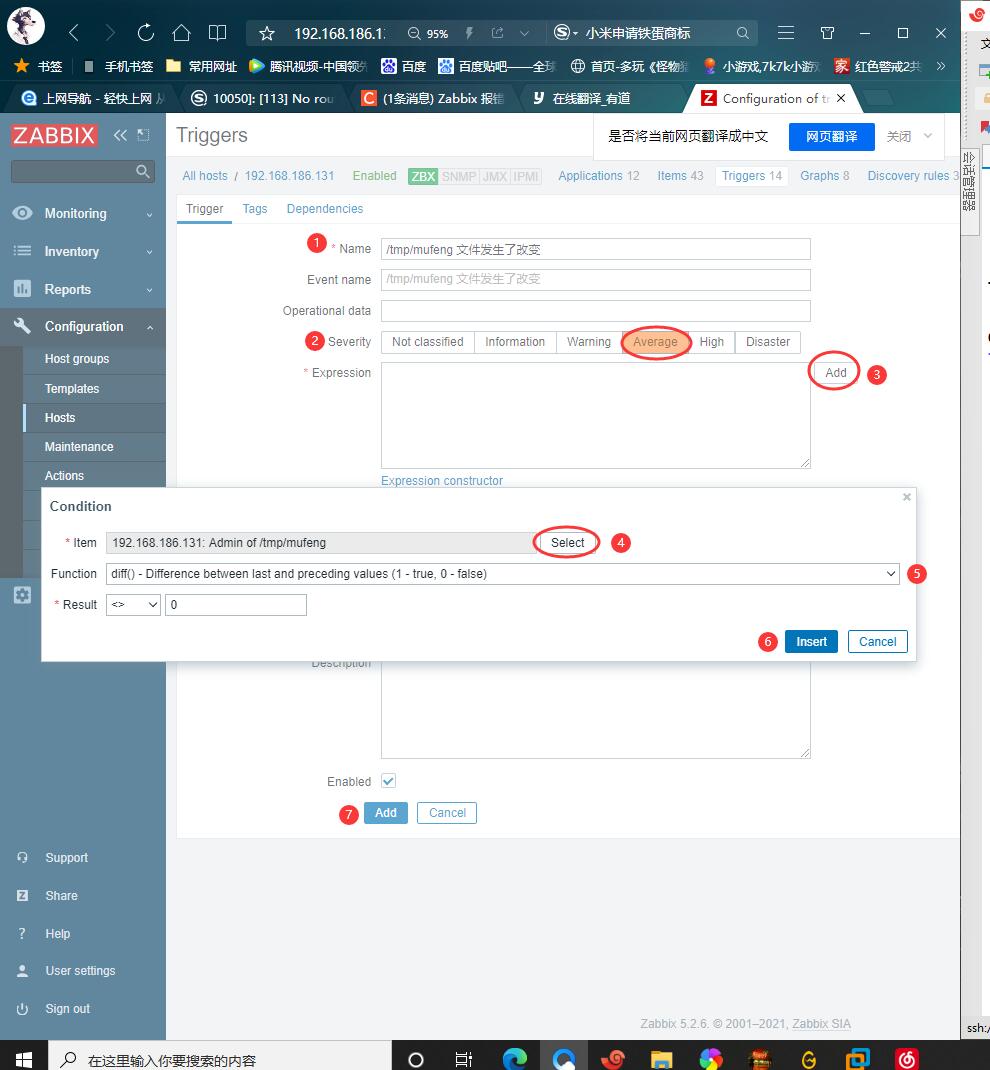990x1070 pixels.
Task: Click the Share Z icon
Action: (x=23, y=895)
